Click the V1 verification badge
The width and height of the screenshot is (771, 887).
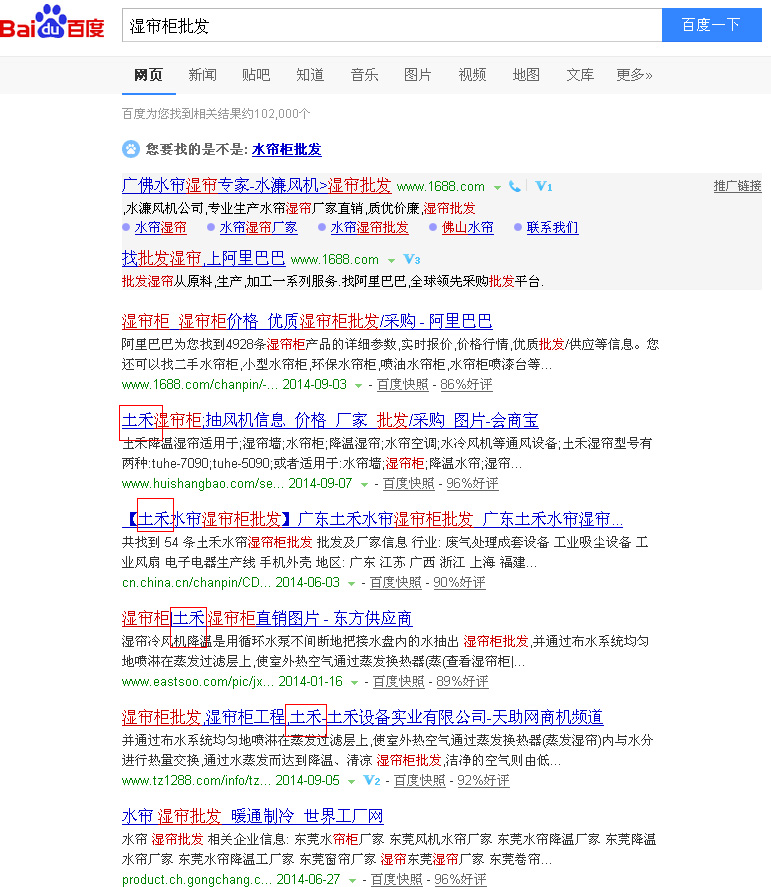(544, 186)
